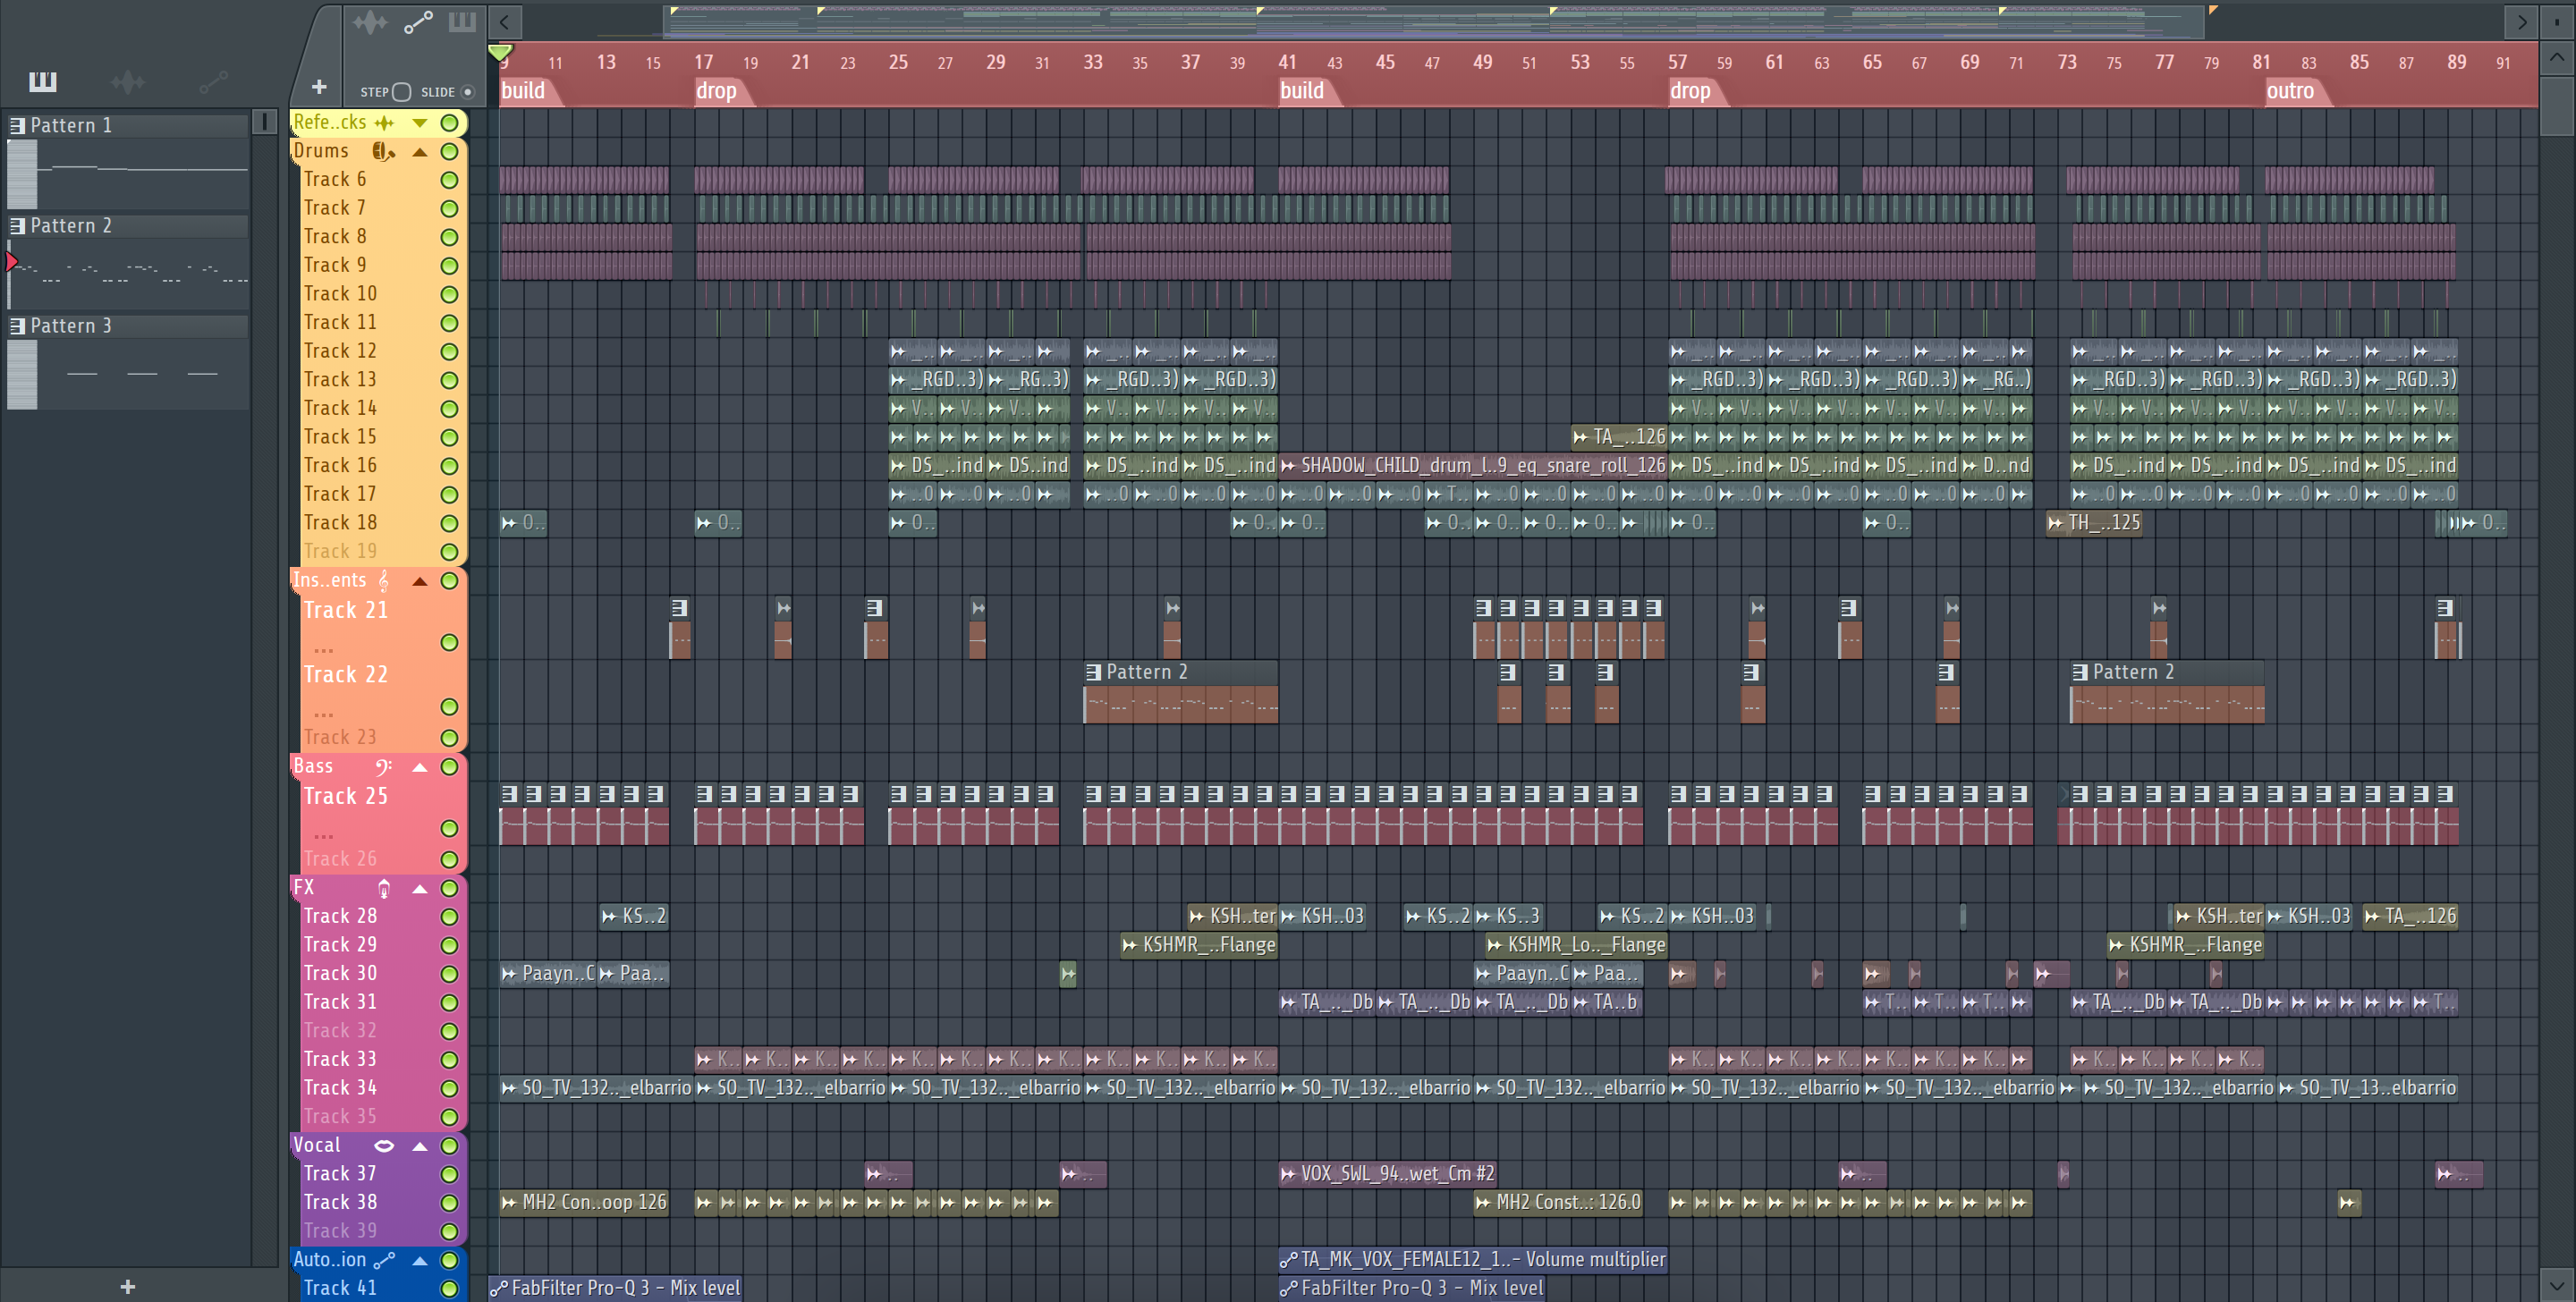Click the down arrow of the vertical scrollbar
The height and width of the screenshot is (1302, 2576).
point(2555,1285)
